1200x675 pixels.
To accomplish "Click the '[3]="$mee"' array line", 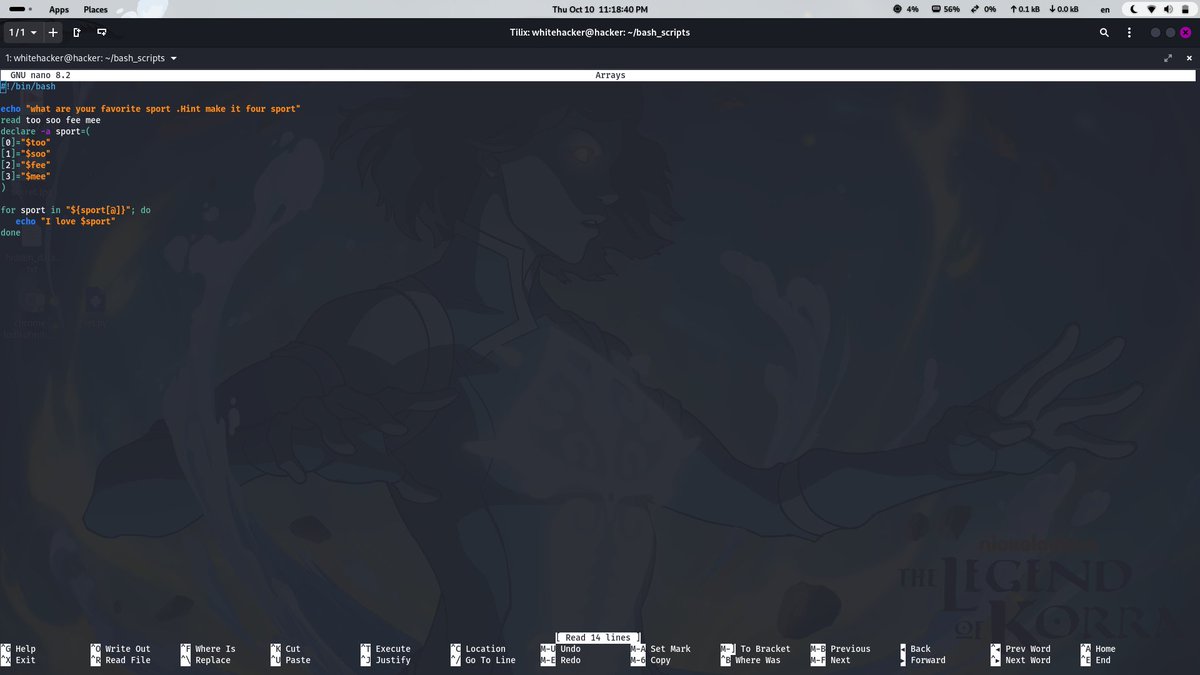I will click(x=25, y=176).
